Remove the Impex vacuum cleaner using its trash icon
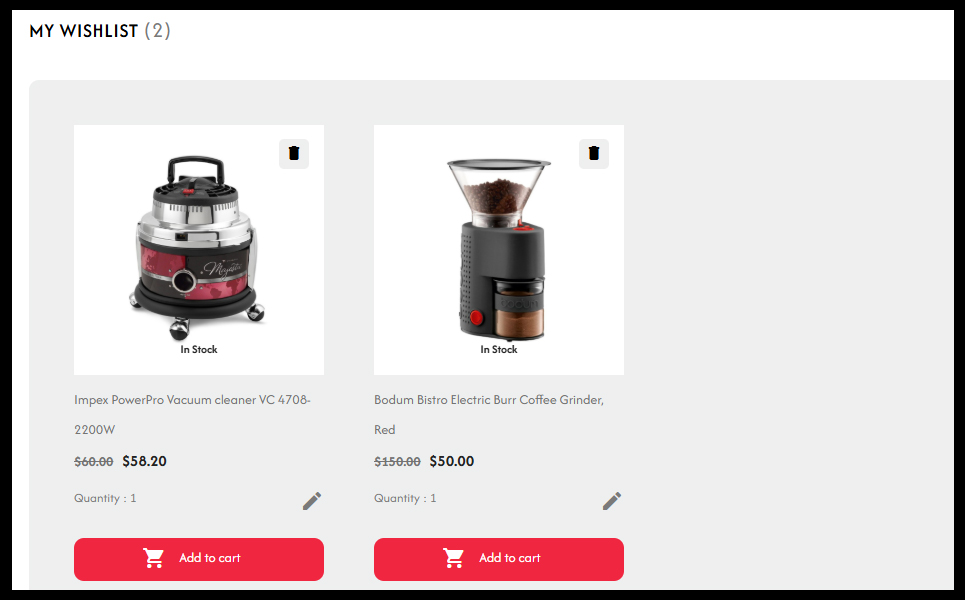965x600 pixels. tap(294, 153)
